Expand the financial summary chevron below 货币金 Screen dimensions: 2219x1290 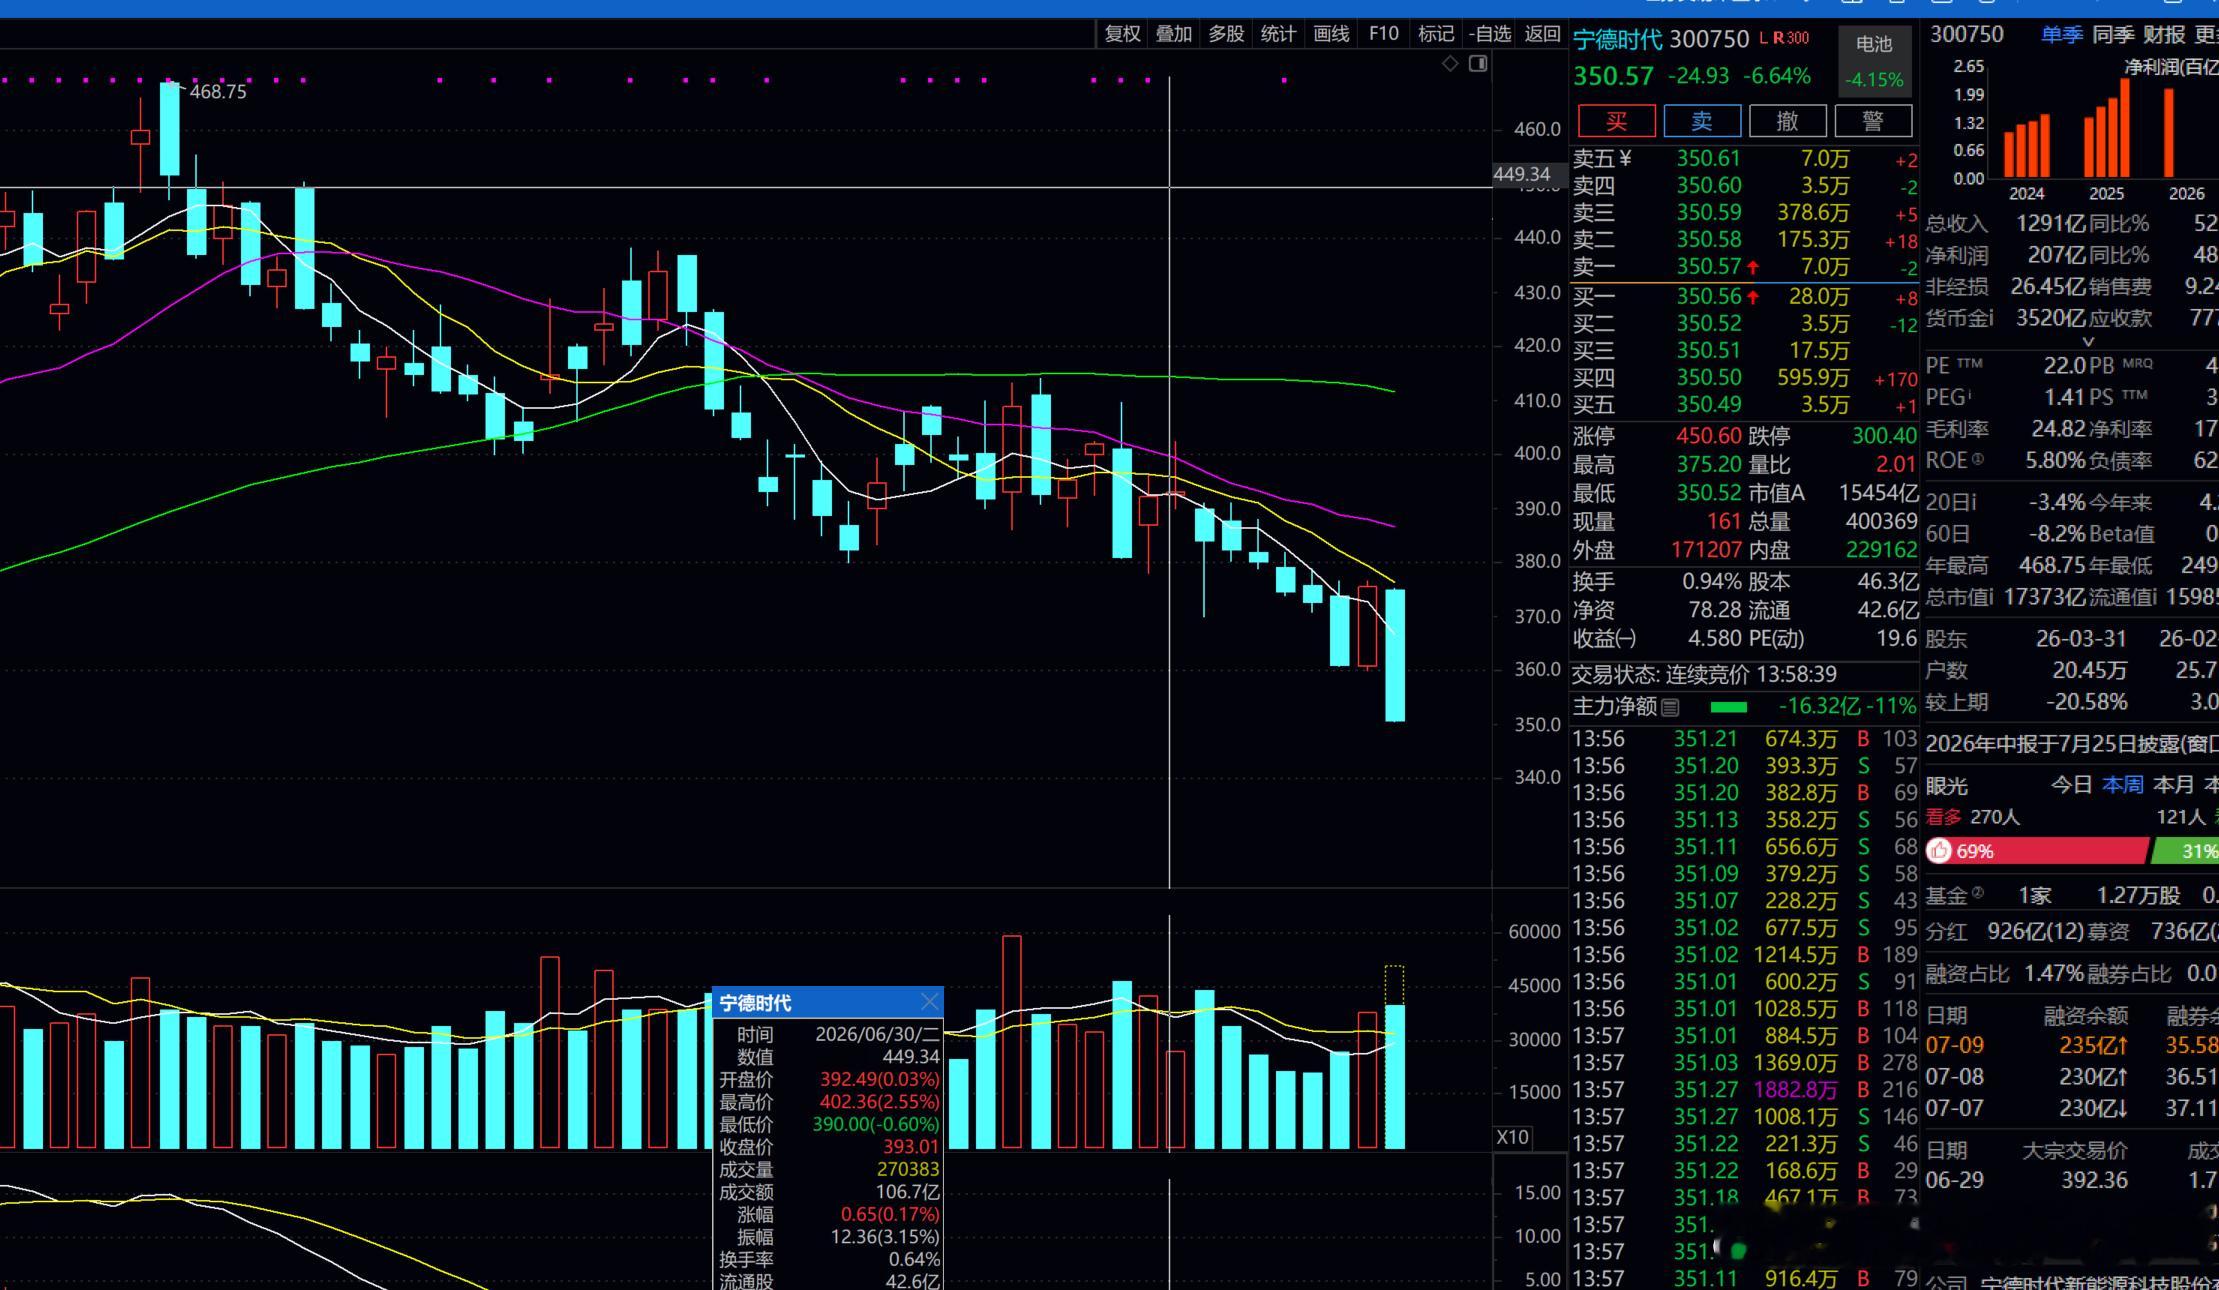coord(2087,342)
